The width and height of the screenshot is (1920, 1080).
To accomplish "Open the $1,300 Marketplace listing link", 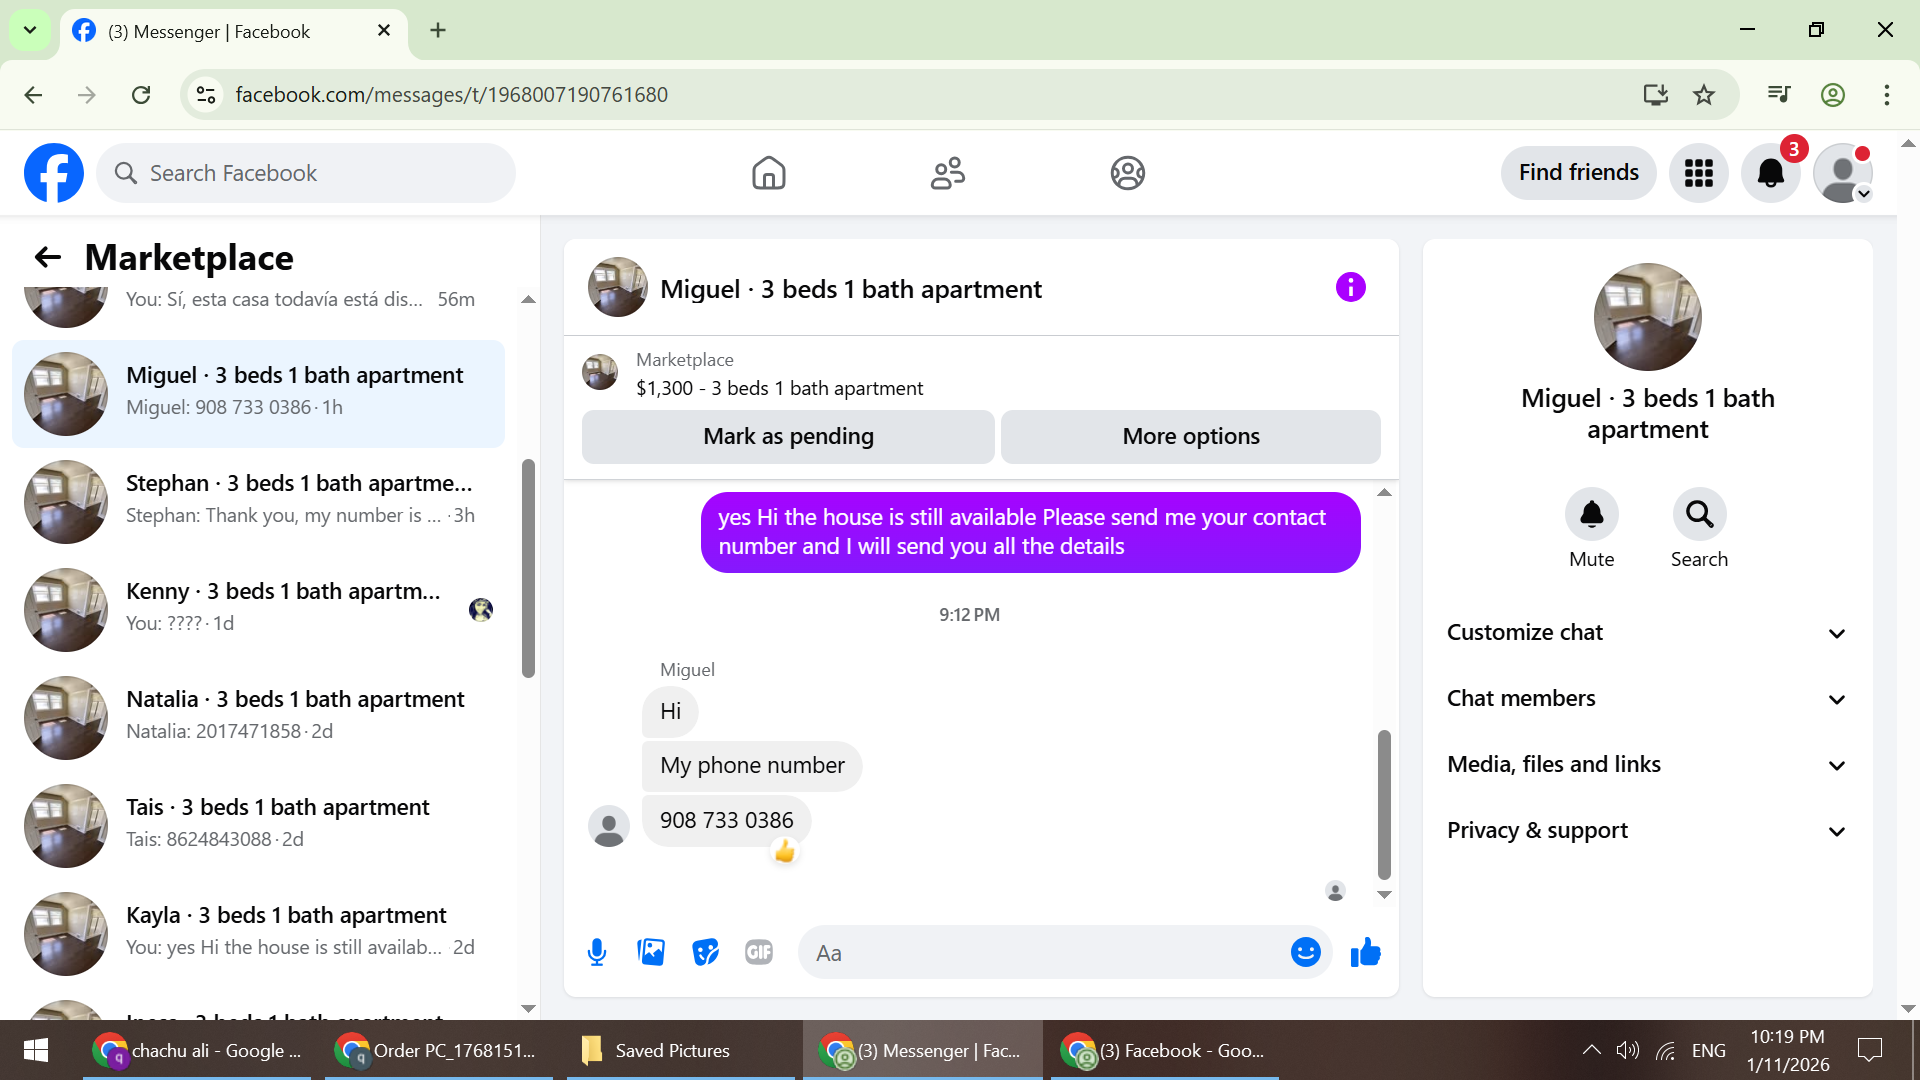I will click(x=779, y=389).
